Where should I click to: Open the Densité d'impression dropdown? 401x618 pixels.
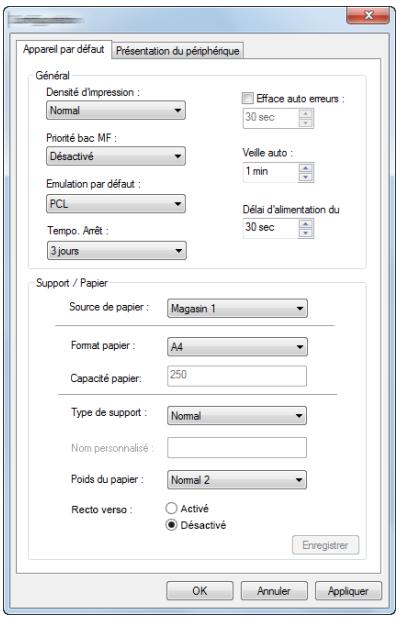pyautogui.click(x=116, y=110)
